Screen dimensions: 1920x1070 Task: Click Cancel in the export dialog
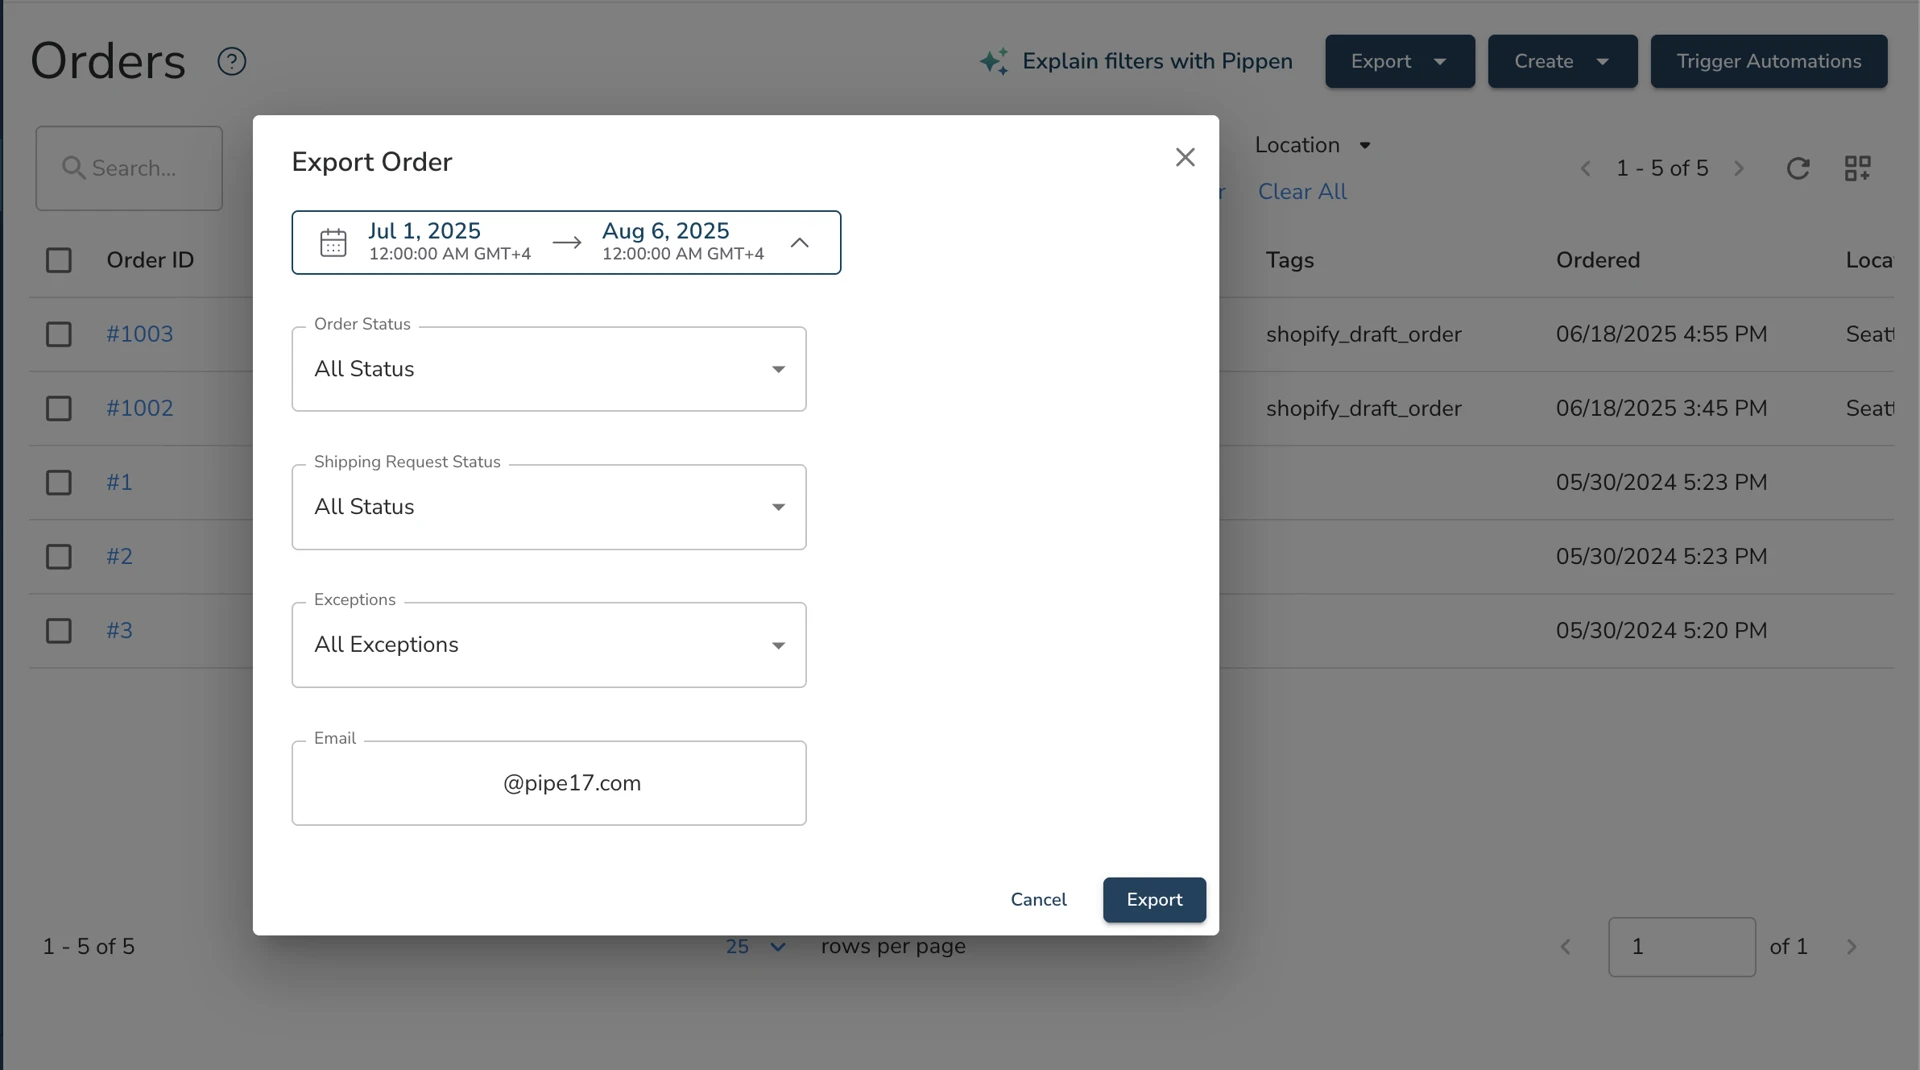[x=1038, y=900]
